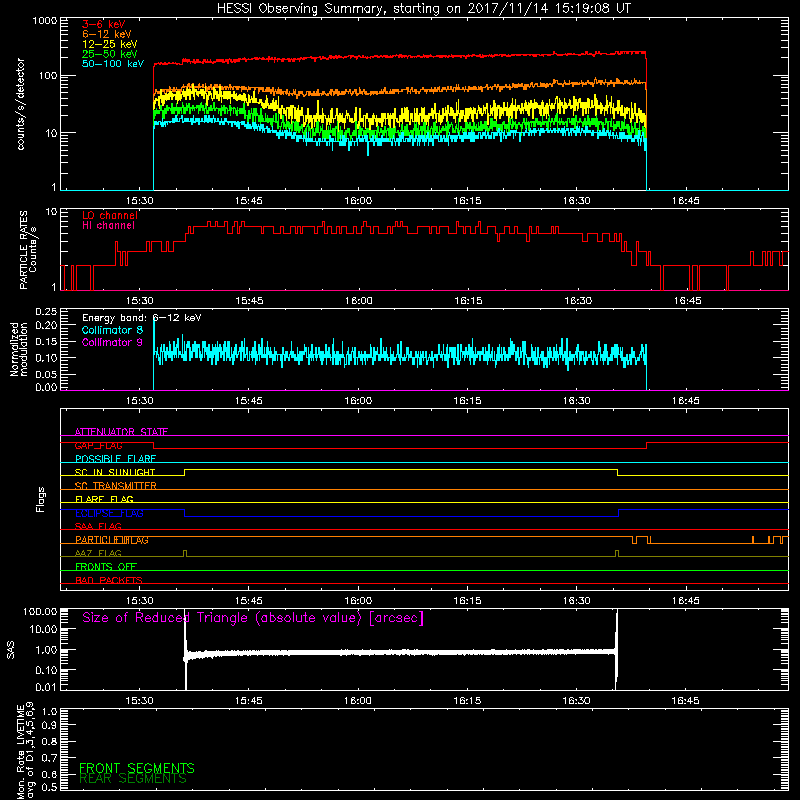Image resolution: width=800 pixels, height=800 pixels.
Task: Click the '100.00' tick on SAS axis
Action: (40, 612)
